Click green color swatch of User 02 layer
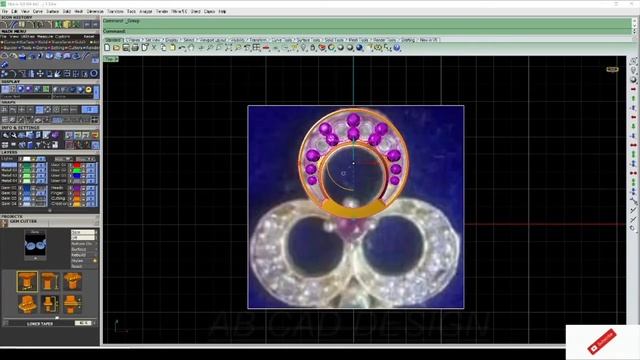640x360 pixels. 76,171
